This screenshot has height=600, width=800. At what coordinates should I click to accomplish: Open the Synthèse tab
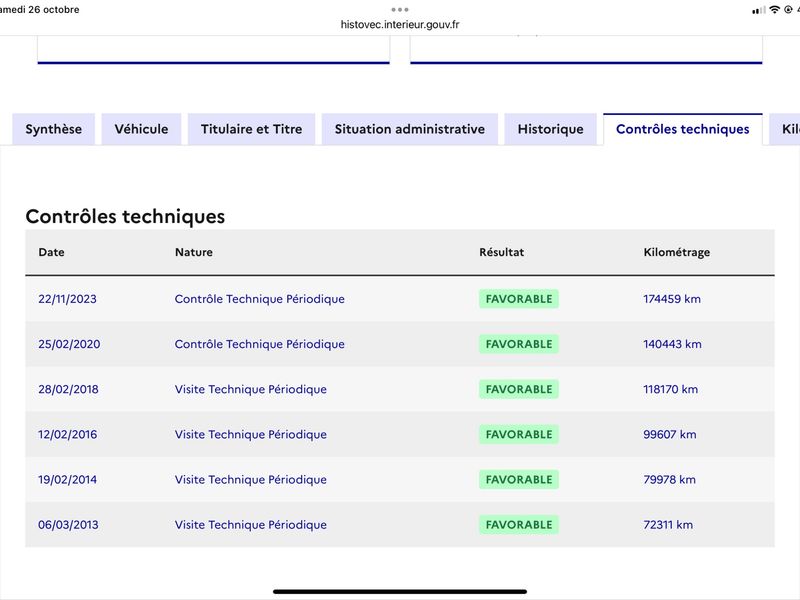[x=54, y=129]
